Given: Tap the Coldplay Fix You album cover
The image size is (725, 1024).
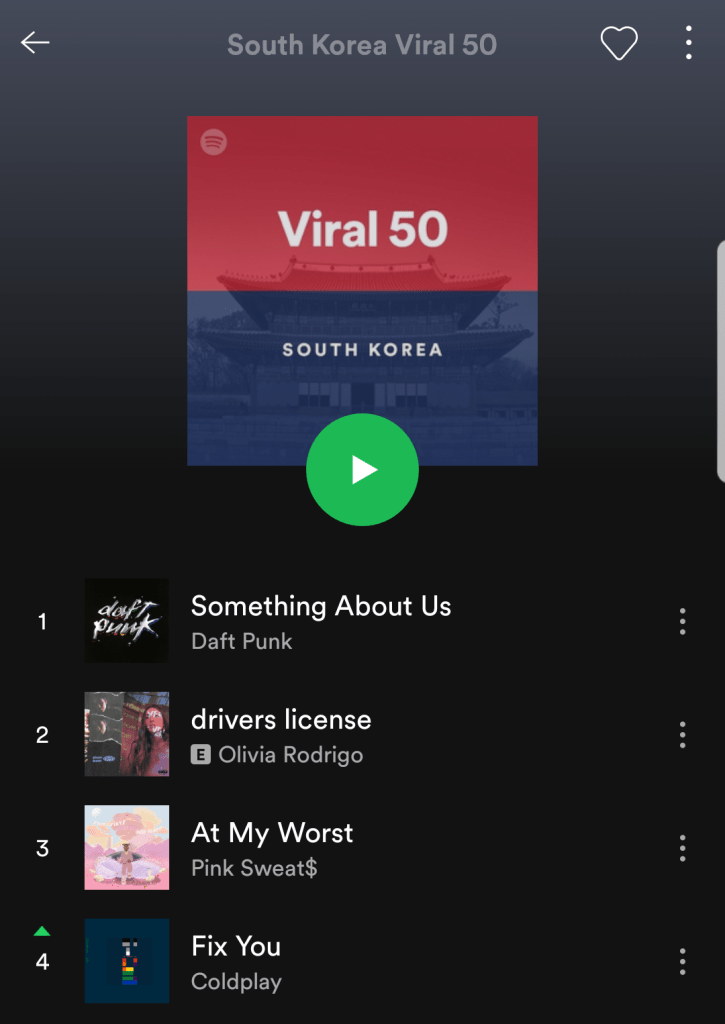Looking at the screenshot, I should click(127, 961).
